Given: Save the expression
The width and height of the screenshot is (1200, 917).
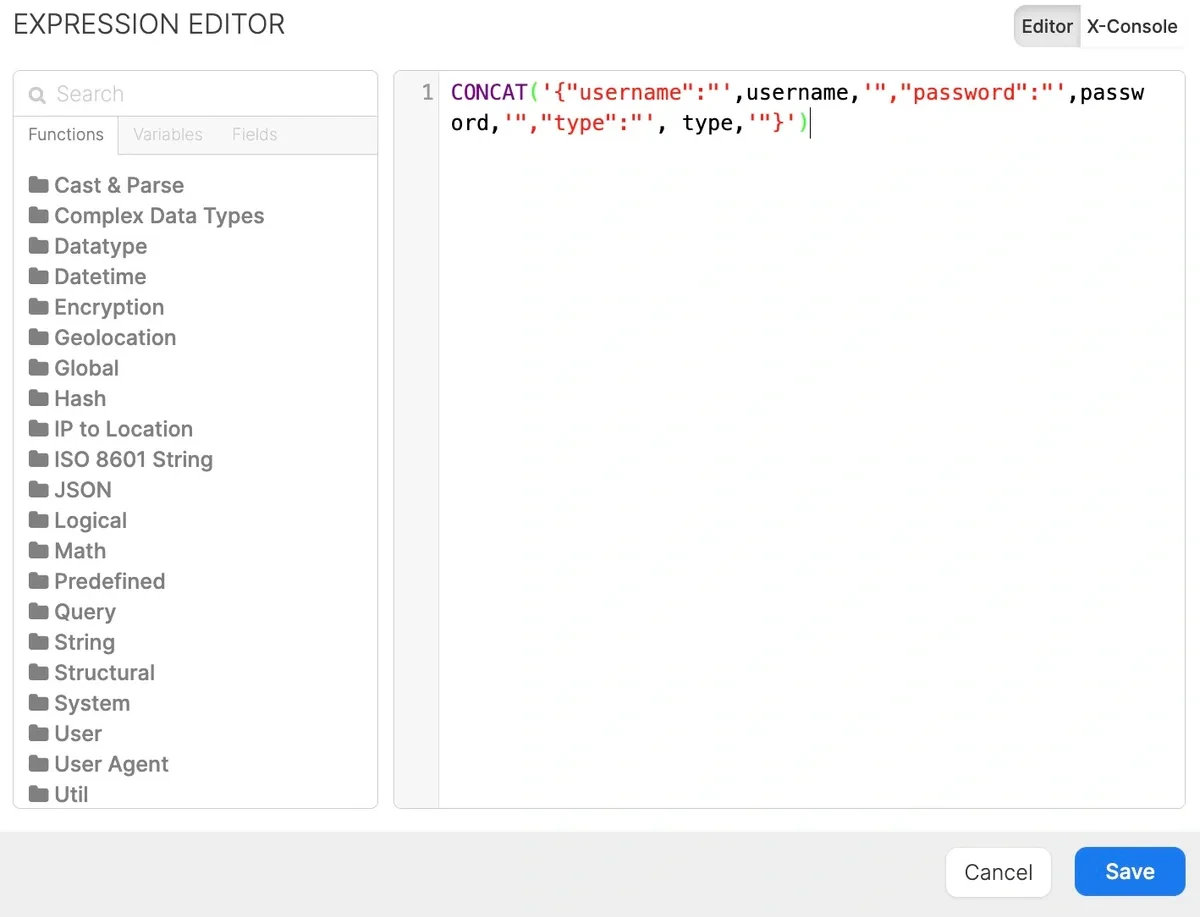Looking at the screenshot, I should point(1129,871).
